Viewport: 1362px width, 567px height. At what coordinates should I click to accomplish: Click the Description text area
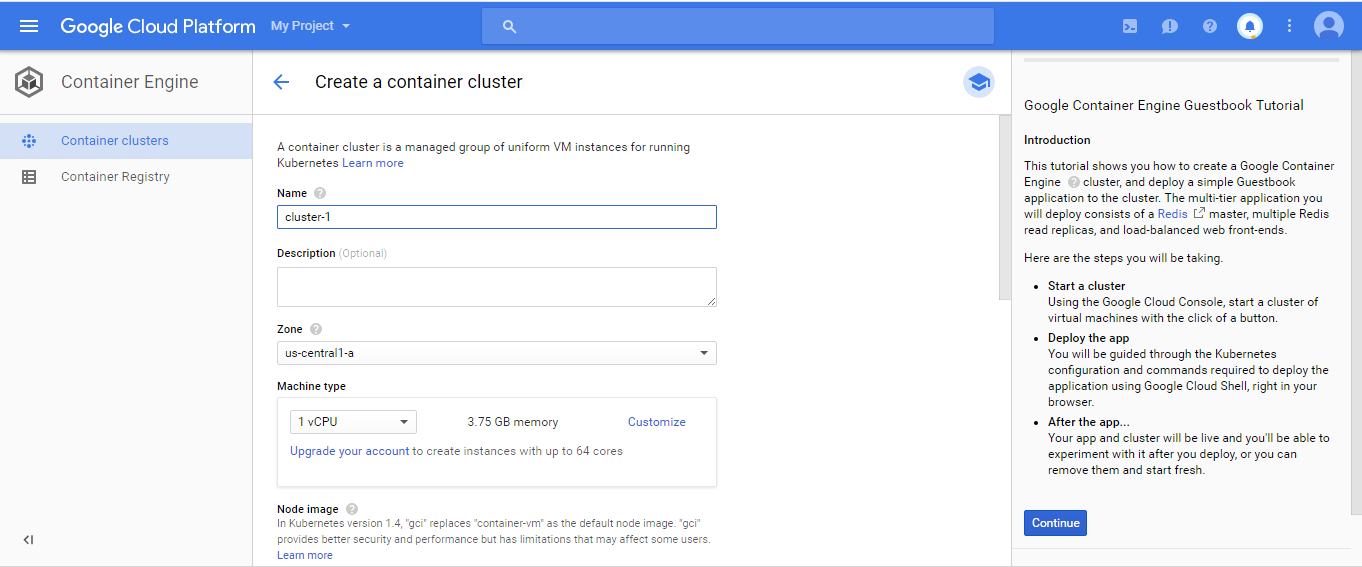(497, 287)
